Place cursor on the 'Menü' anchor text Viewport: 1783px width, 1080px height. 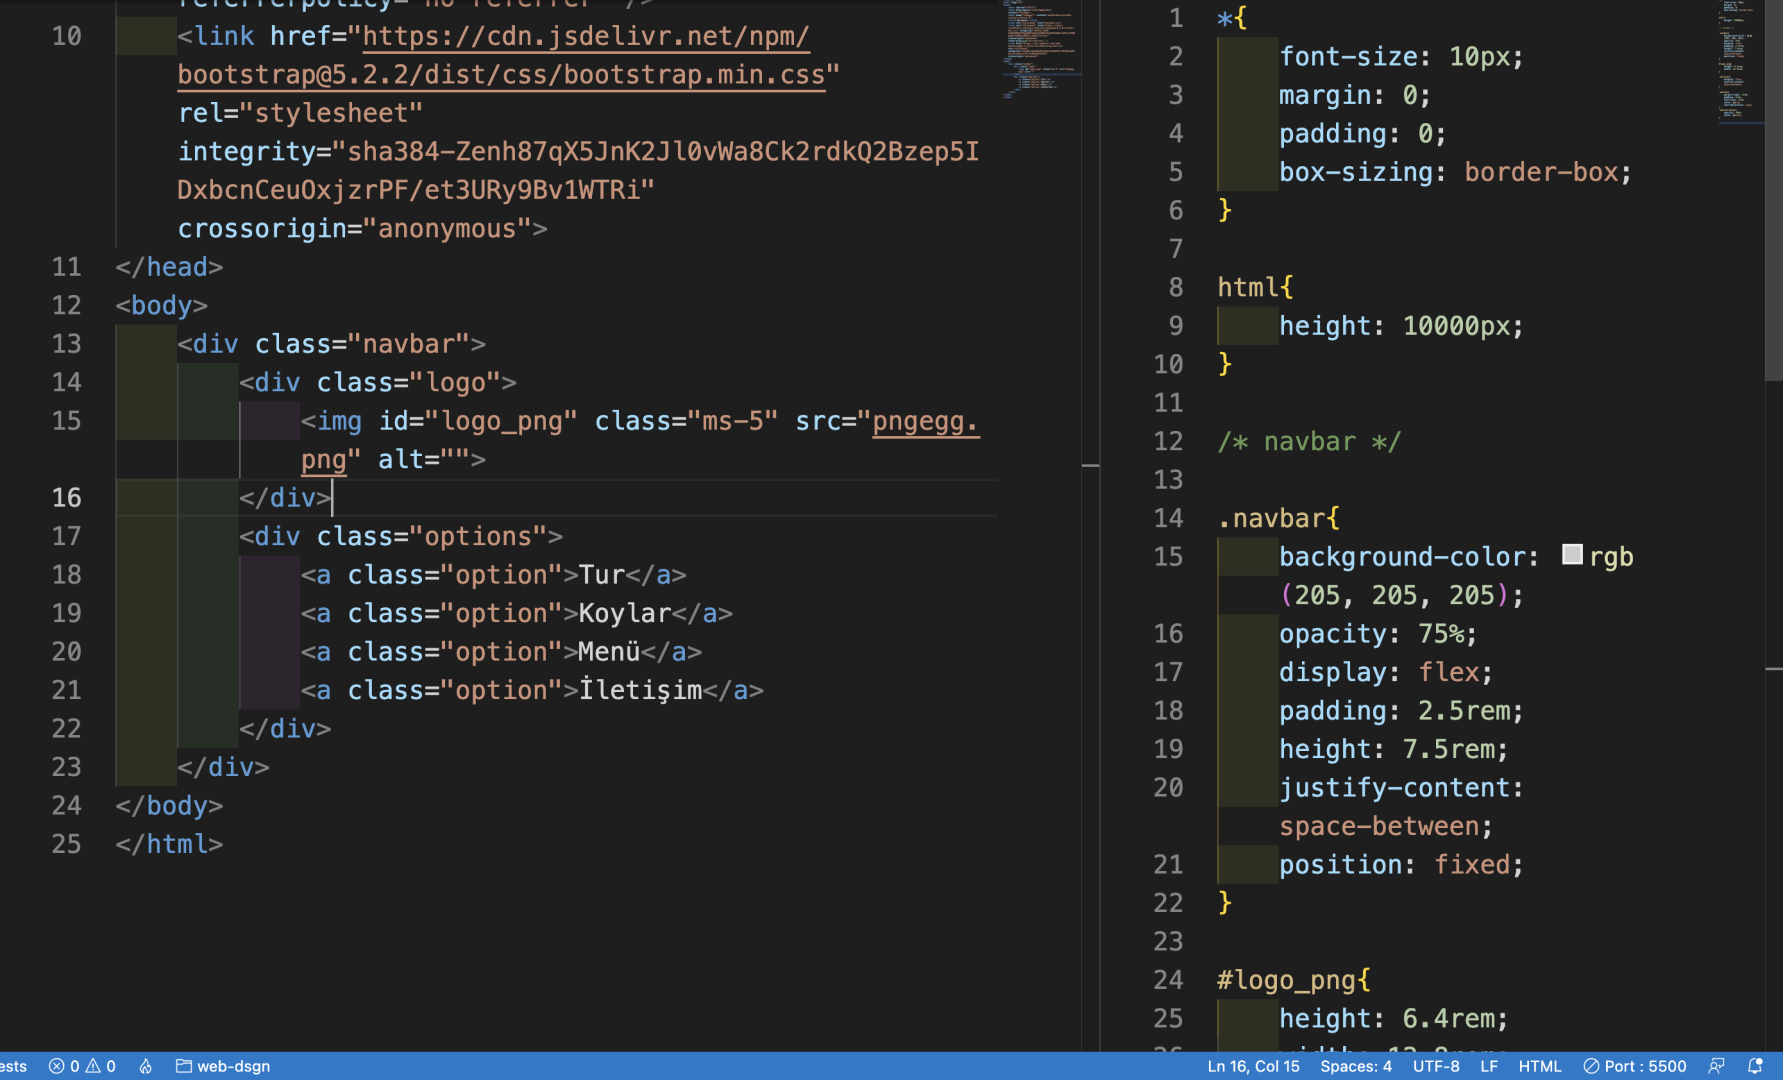coord(609,652)
